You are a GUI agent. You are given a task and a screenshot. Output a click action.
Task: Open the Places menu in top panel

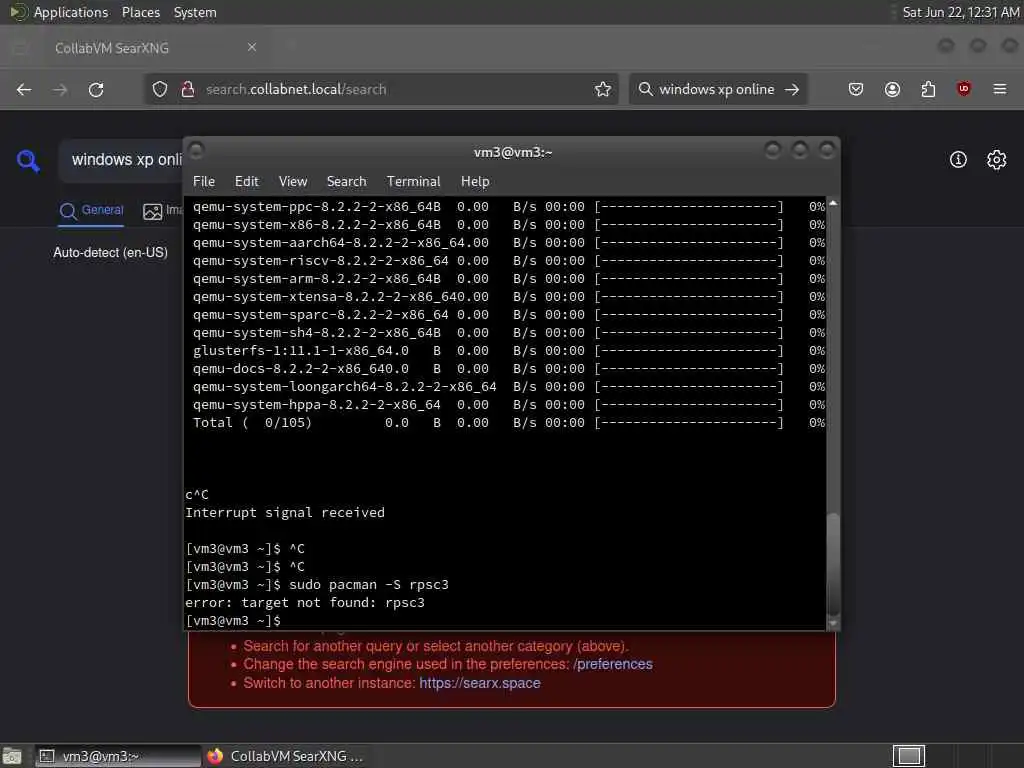tap(140, 12)
